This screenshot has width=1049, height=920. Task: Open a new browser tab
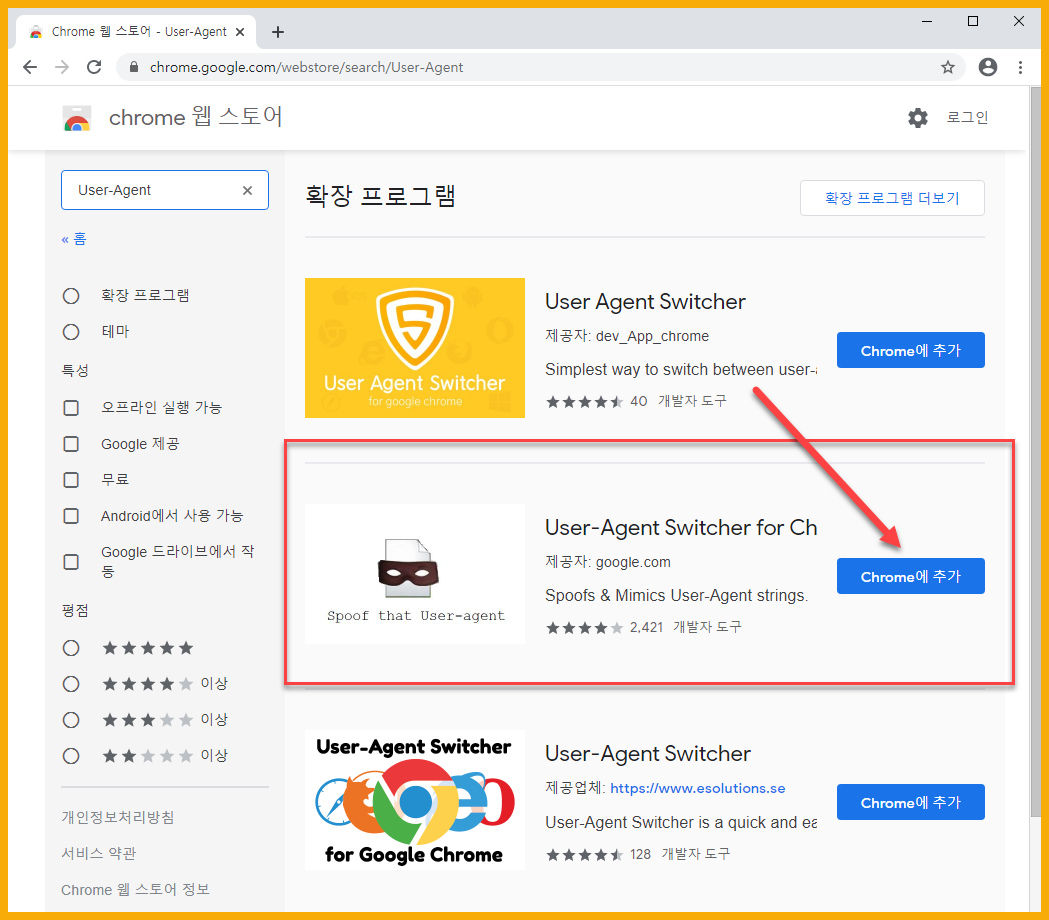(x=278, y=31)
